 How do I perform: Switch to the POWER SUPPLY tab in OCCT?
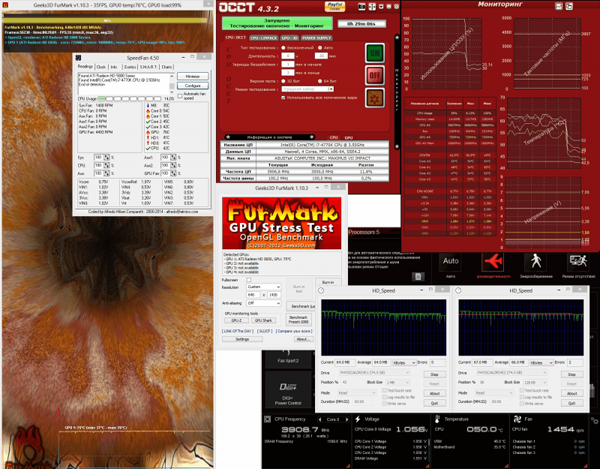click(x=316, y=38)
